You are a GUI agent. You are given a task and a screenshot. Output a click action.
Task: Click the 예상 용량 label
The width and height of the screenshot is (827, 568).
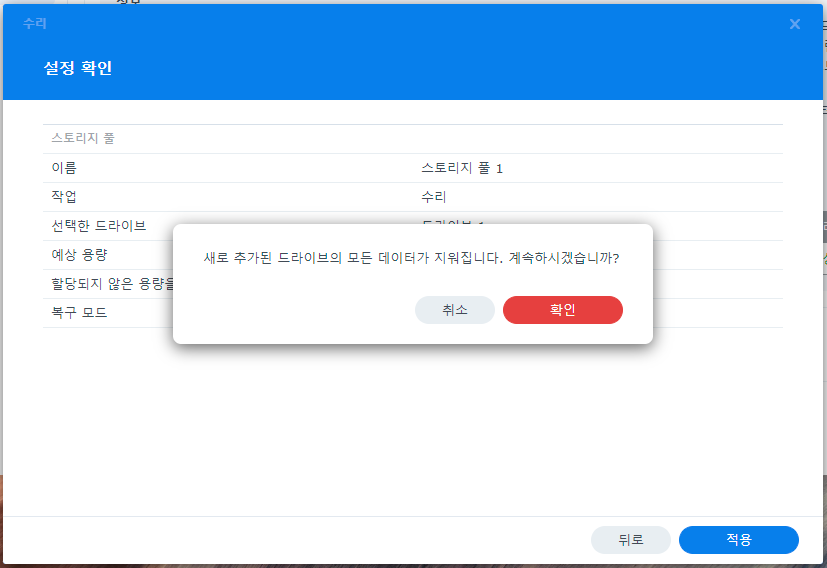(79, 255)
